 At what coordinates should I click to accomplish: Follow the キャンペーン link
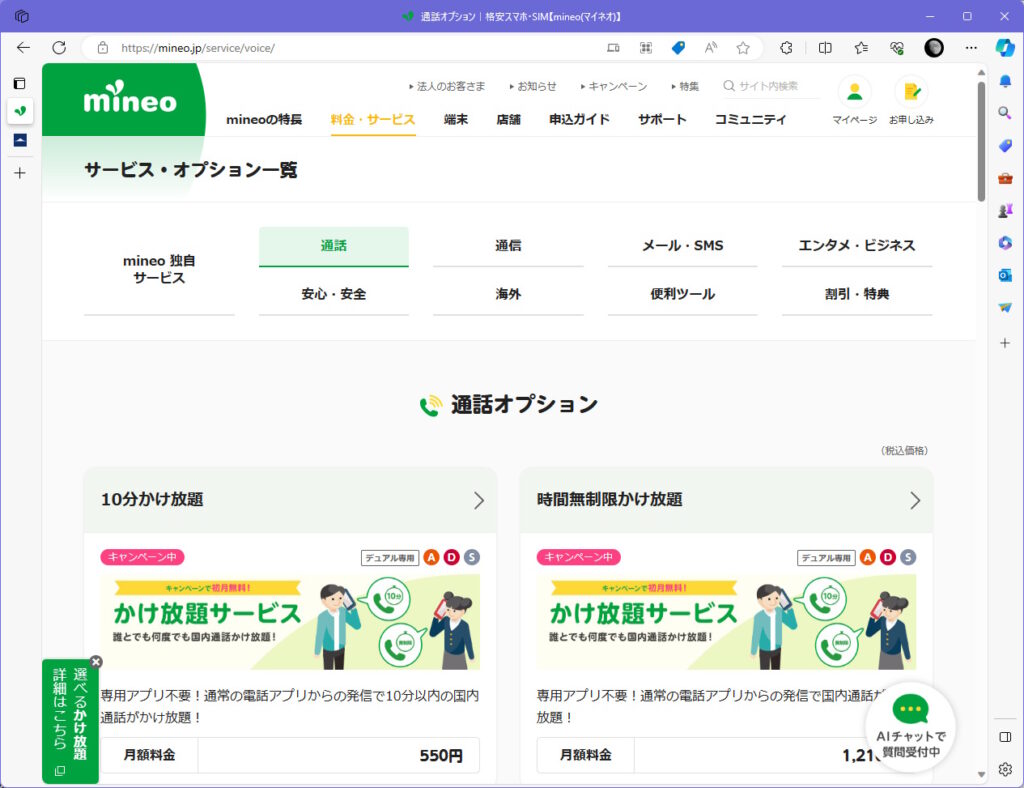[x=614, y=86]
